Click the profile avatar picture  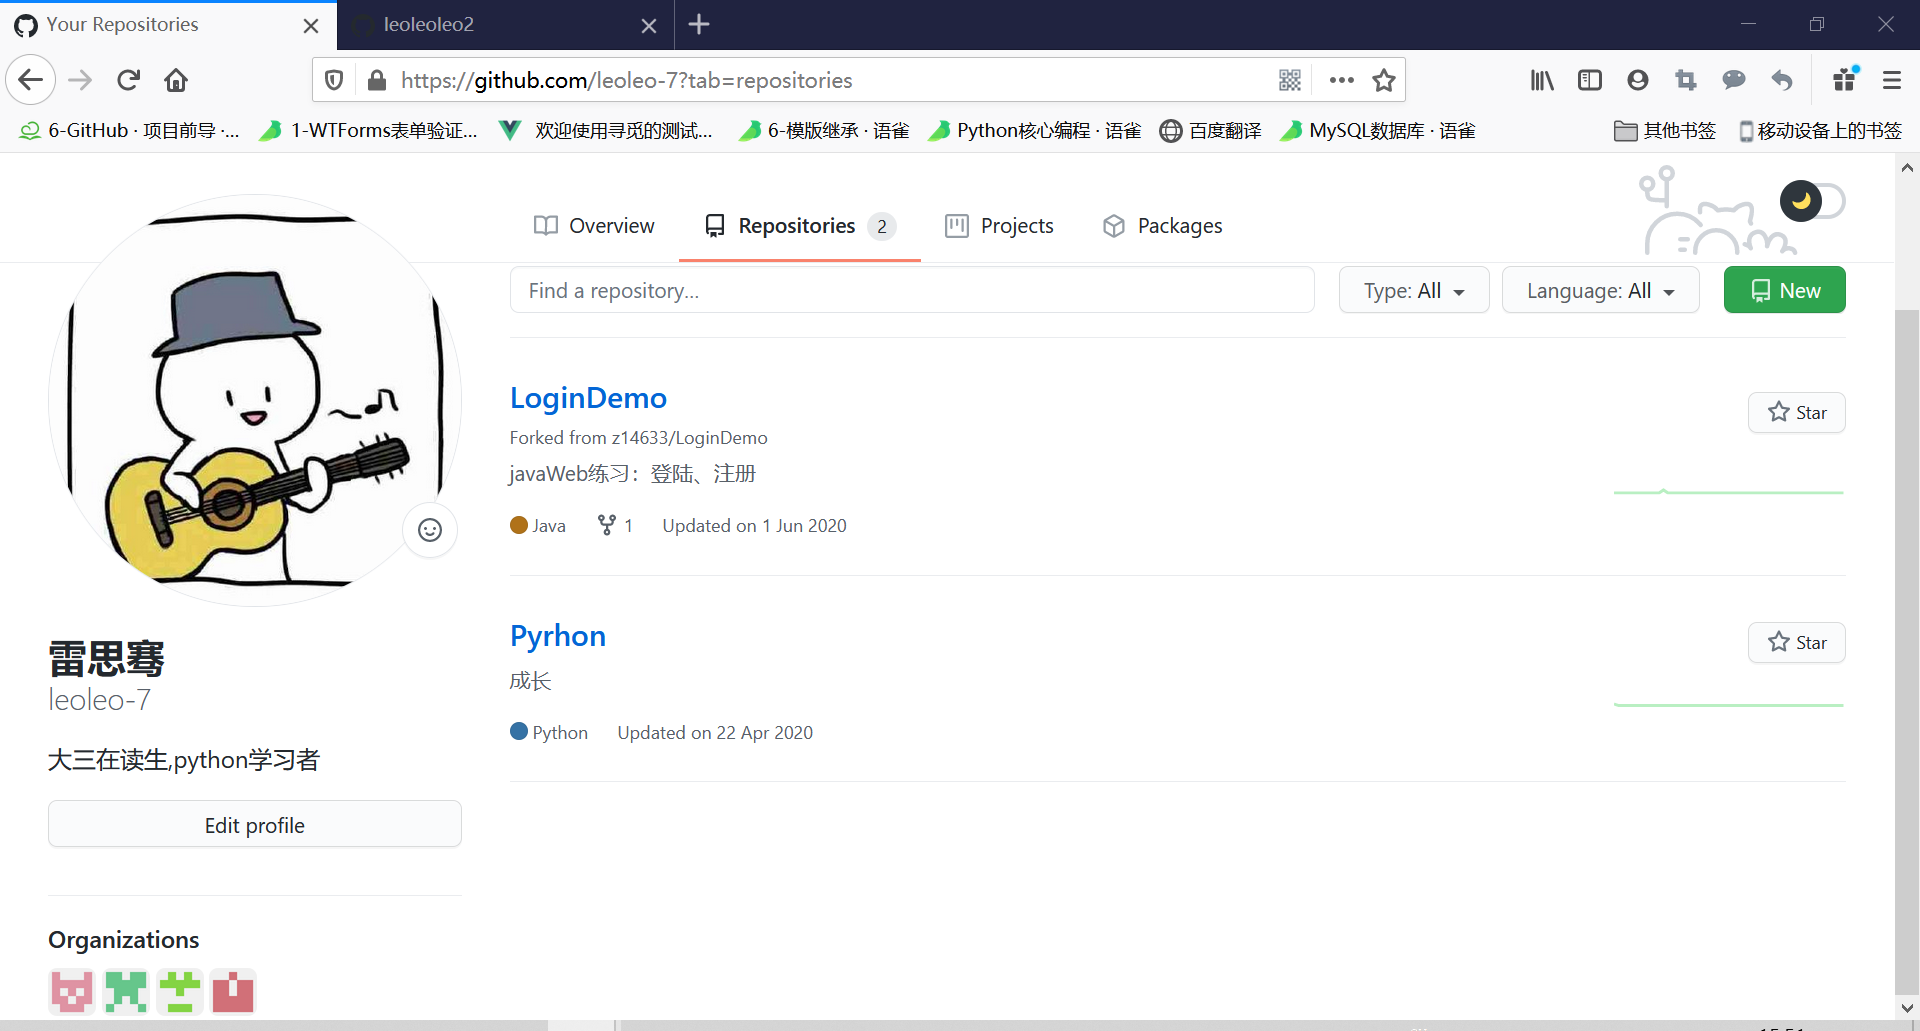point(254,400)
